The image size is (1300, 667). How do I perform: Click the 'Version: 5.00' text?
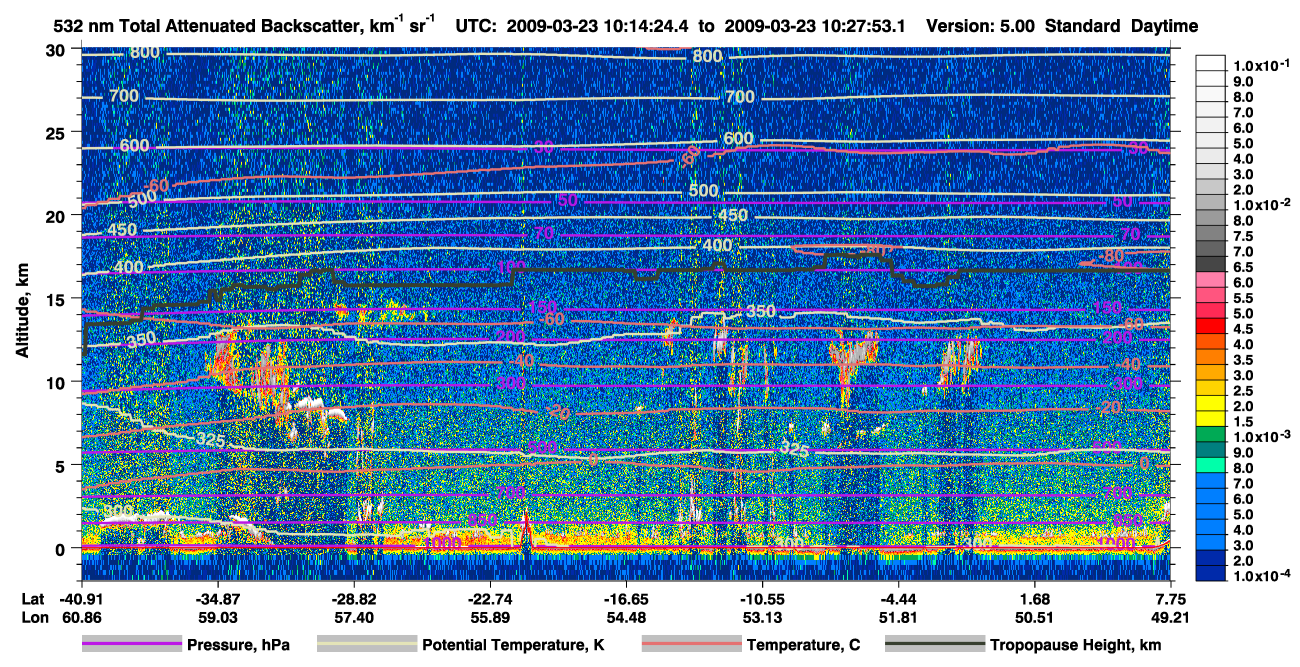pyautogui.click(x=982, y=27)
